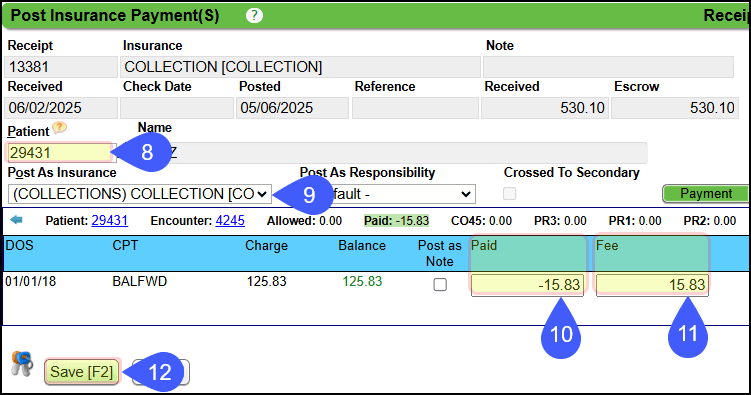The image size is (751, 395).
Task: Click the green Payment button
Action: coord(706,193)
